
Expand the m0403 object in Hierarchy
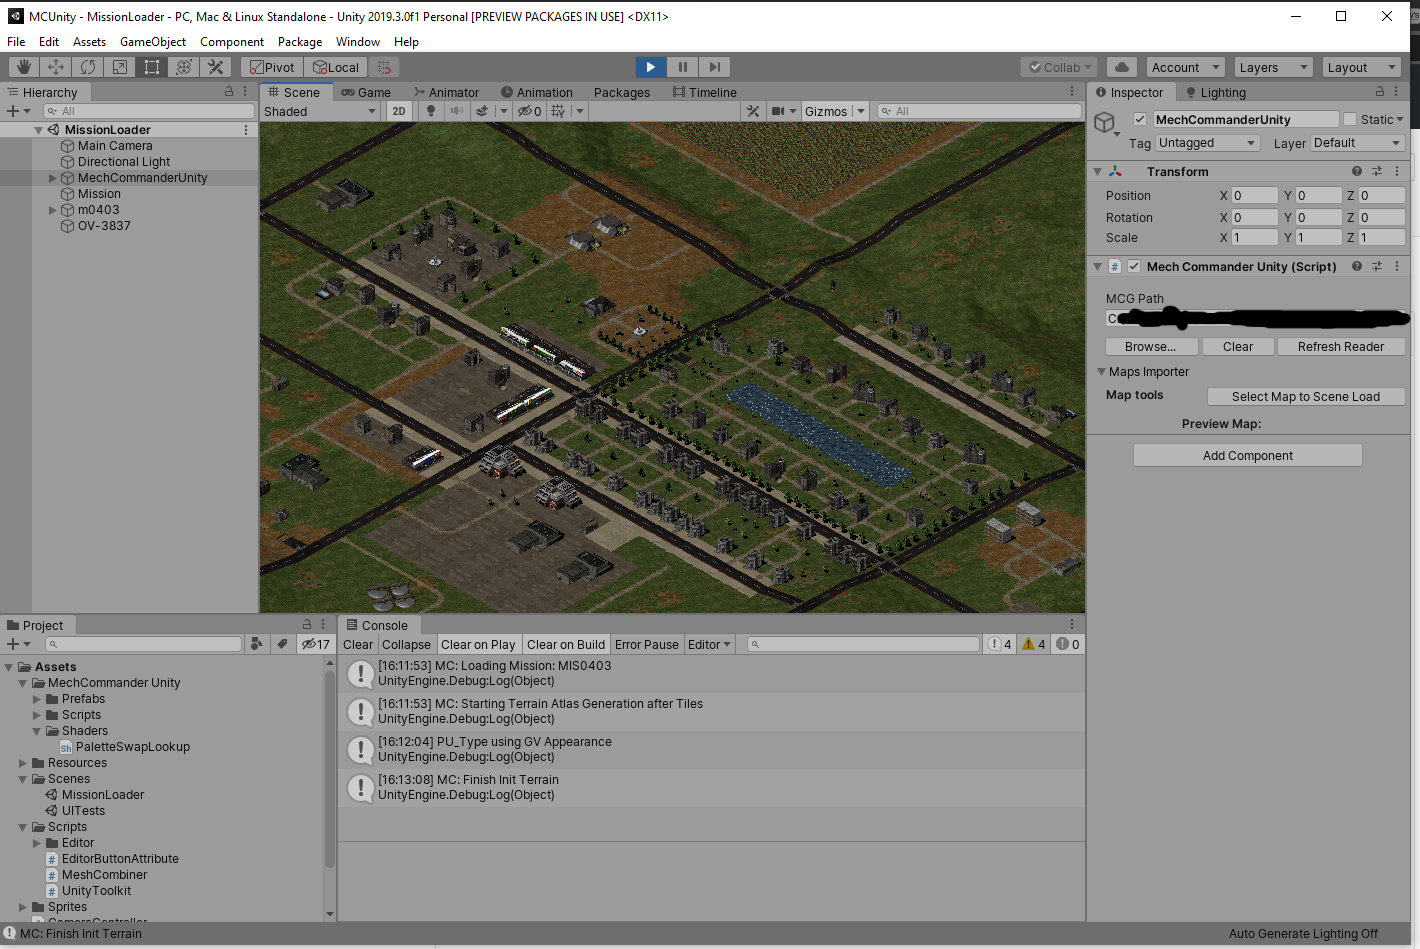pyautogui.click(x=53, y=210)
